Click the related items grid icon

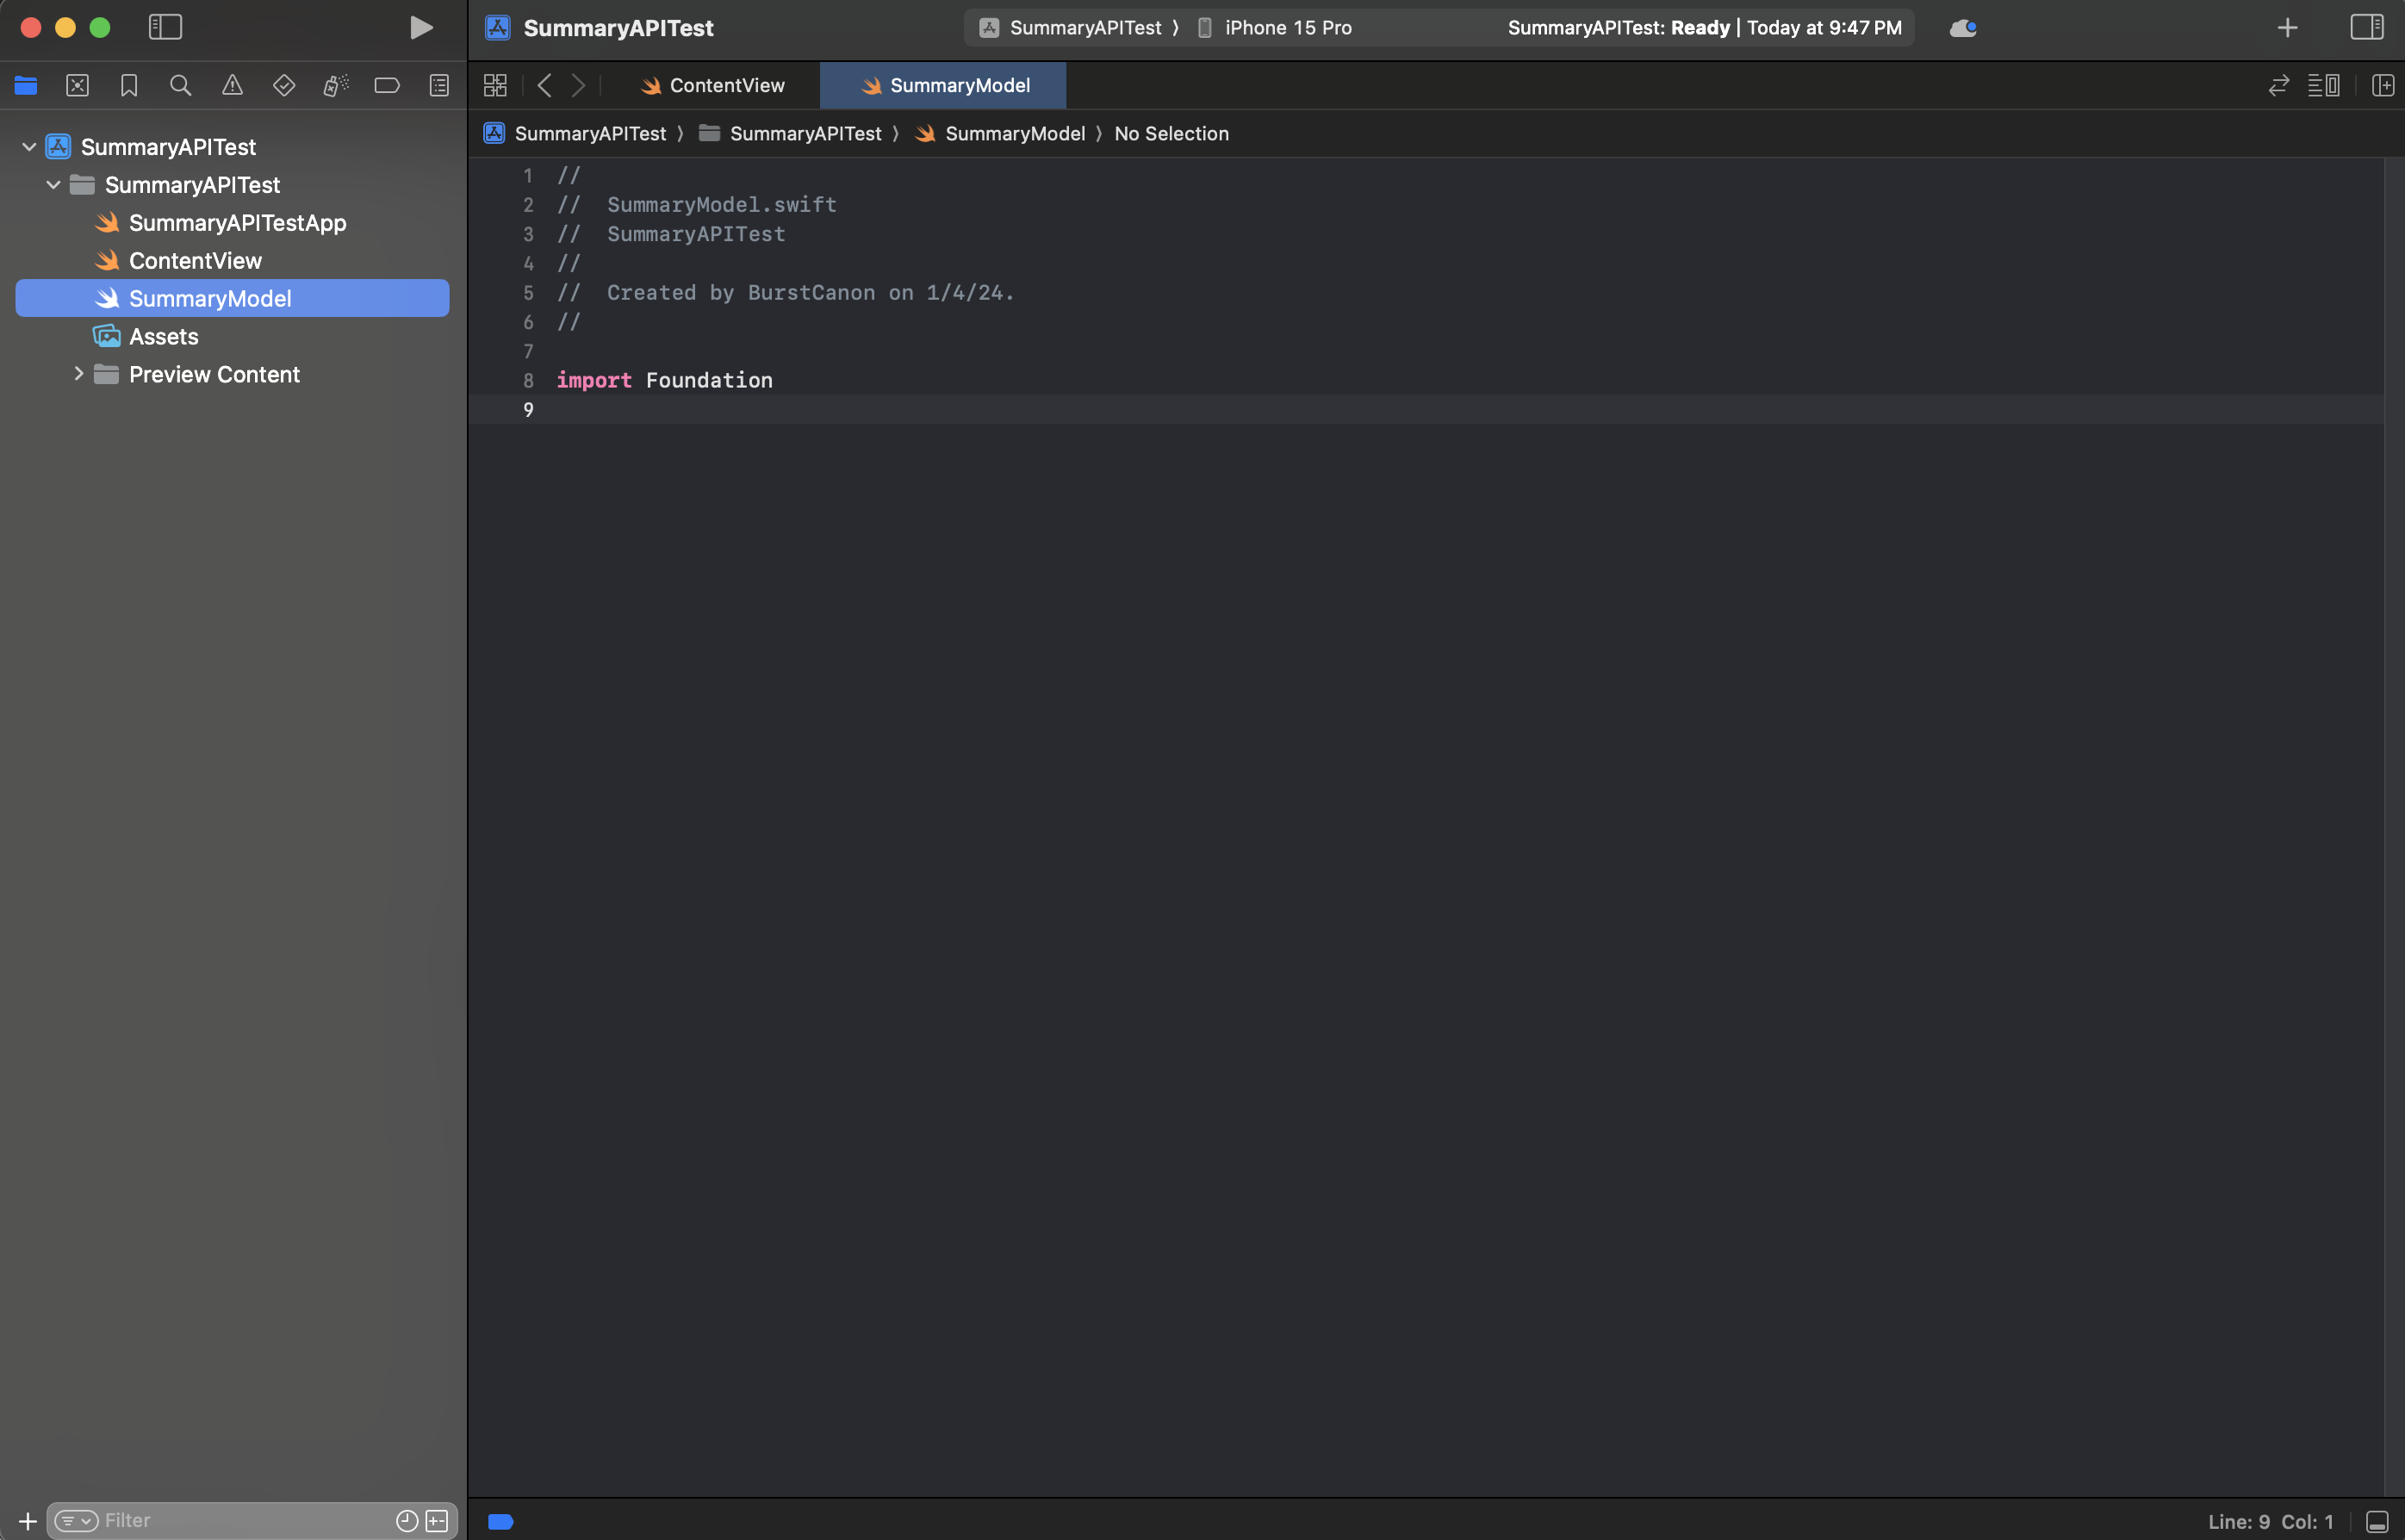coord(495,85)
